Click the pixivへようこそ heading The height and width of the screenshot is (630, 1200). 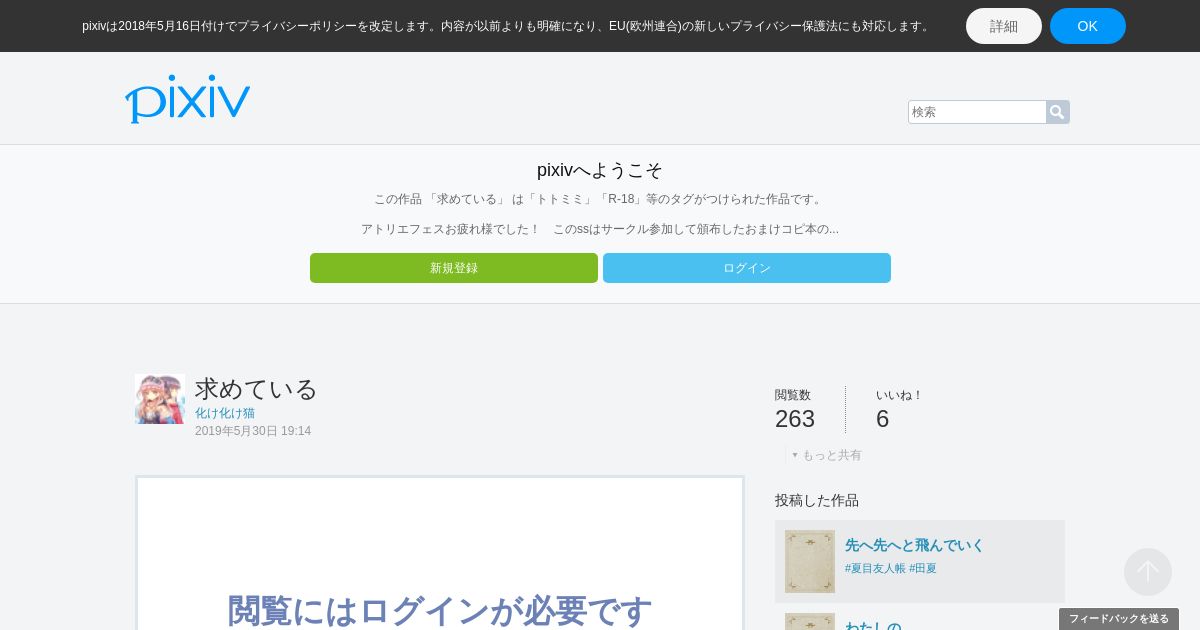point(600,170)
